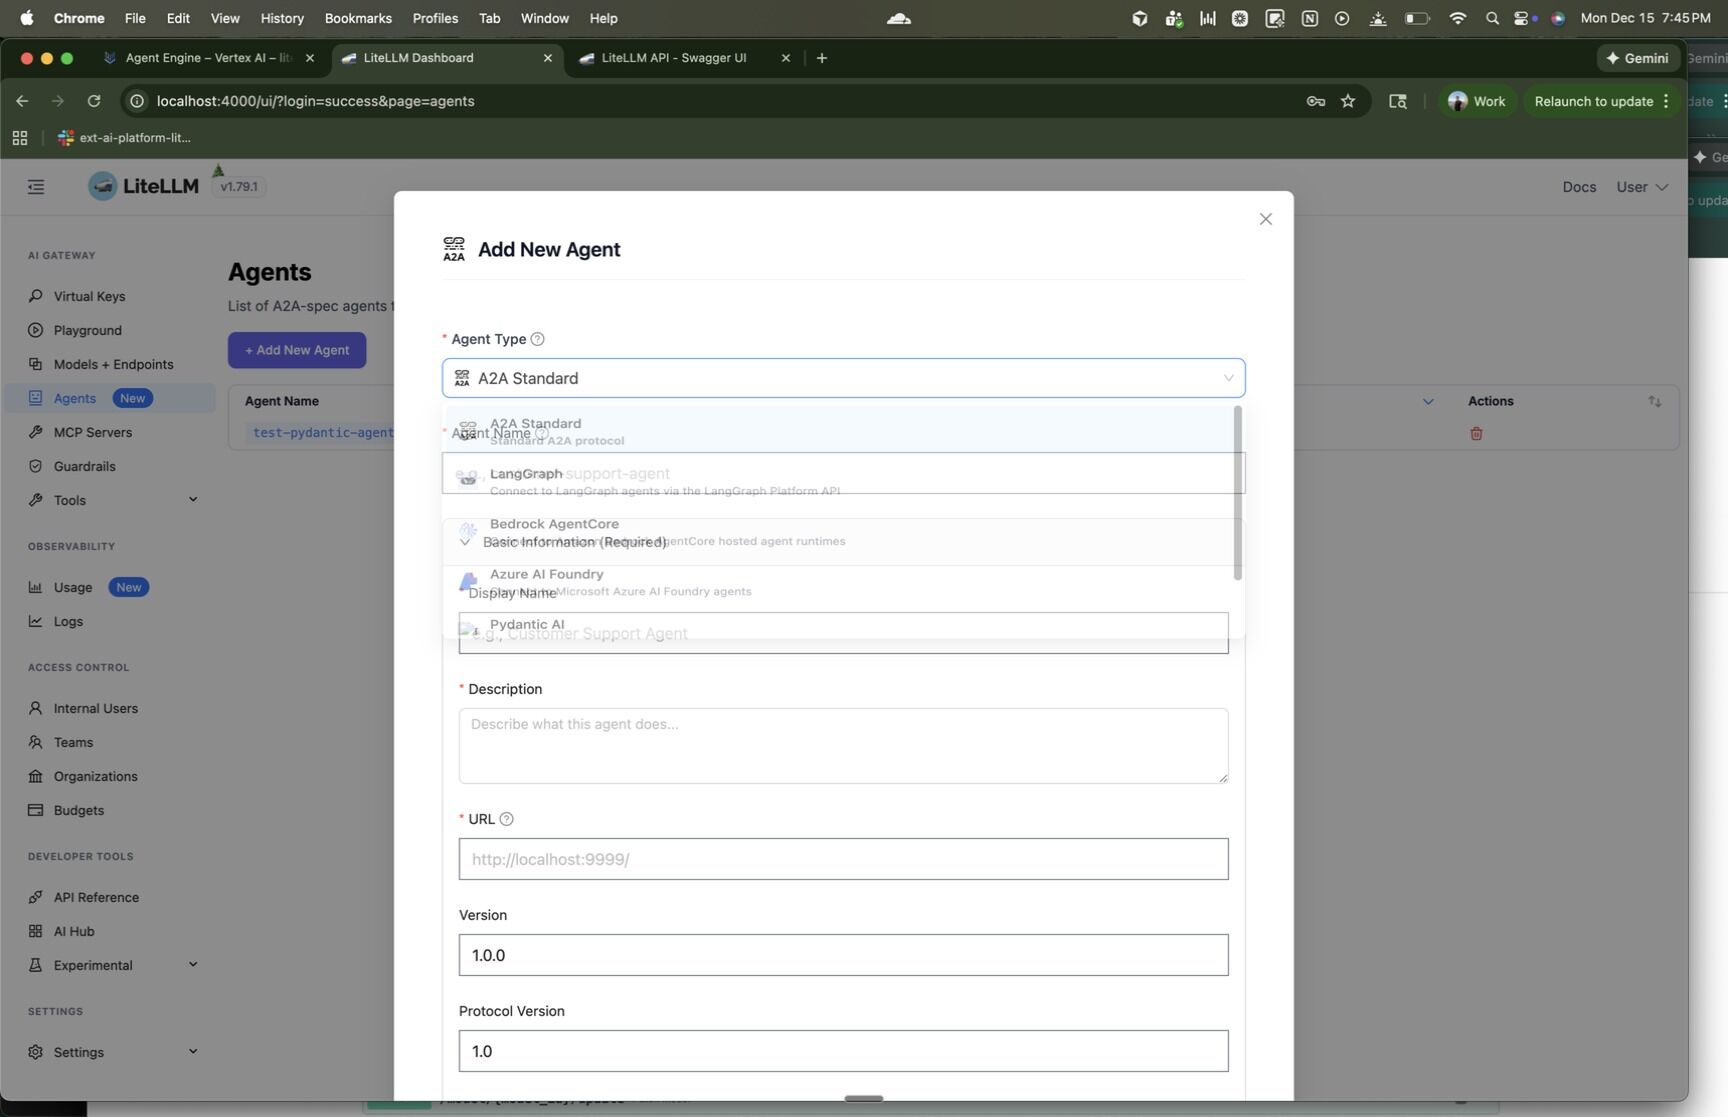Expand the Tools sidebar section
The height and width of the screenshot is (1117, 1728).
(x=193, y=500)
